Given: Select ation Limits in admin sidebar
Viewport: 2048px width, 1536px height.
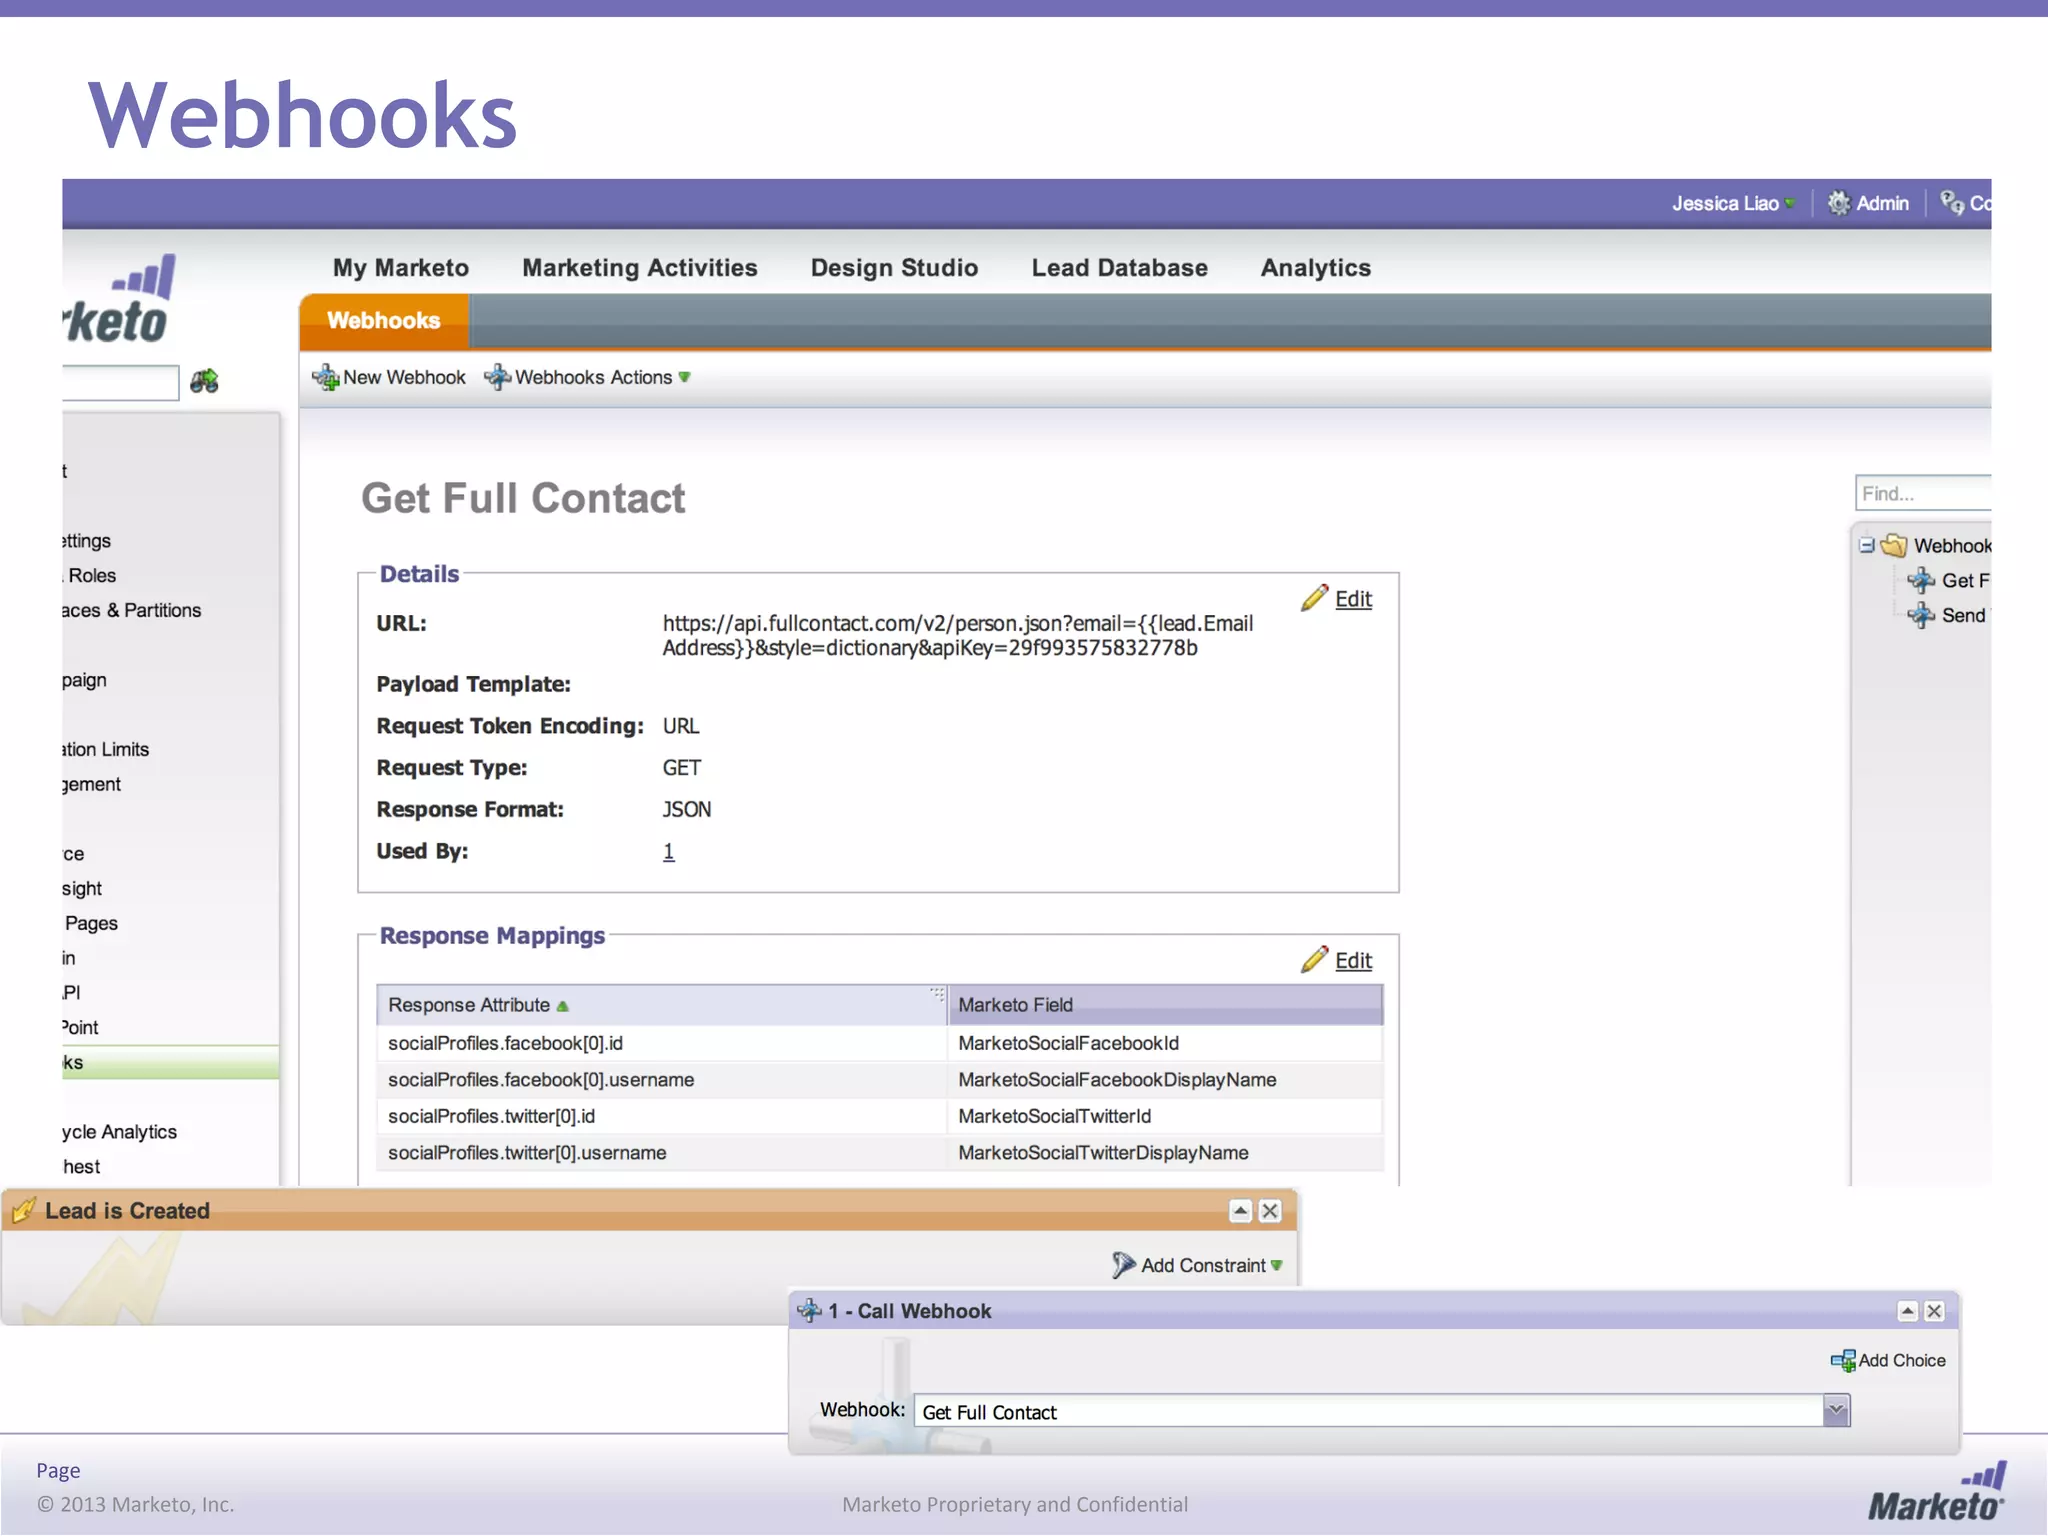Looking at the screenshot, I should pyautogui.click(x=105, y=750).
